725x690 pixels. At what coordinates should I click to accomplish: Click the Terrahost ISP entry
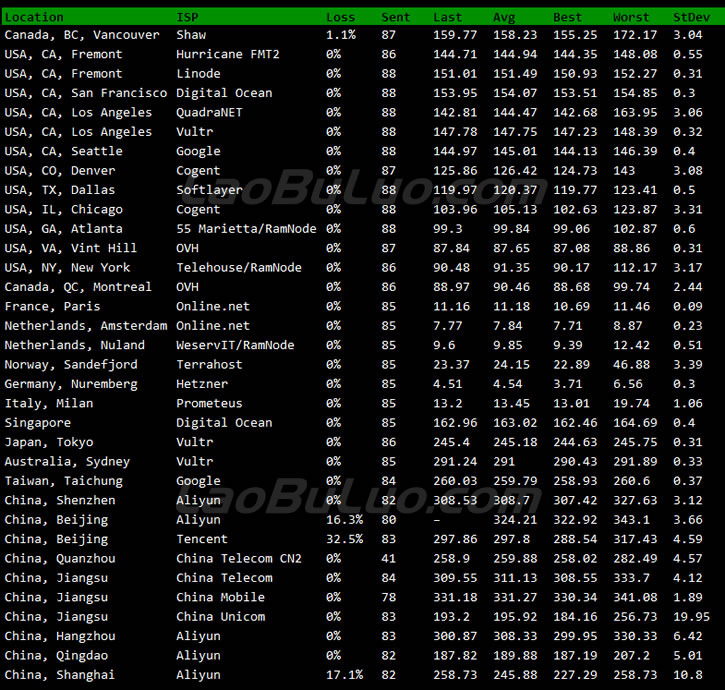pyautogui.click(x=209, y=365)
